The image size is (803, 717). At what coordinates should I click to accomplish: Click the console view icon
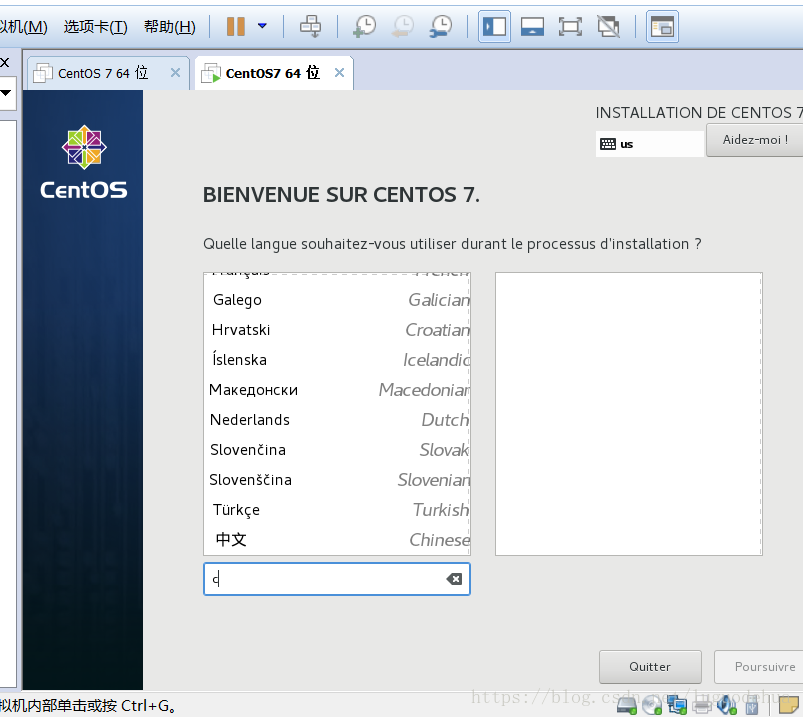click(x=661, y=27)
